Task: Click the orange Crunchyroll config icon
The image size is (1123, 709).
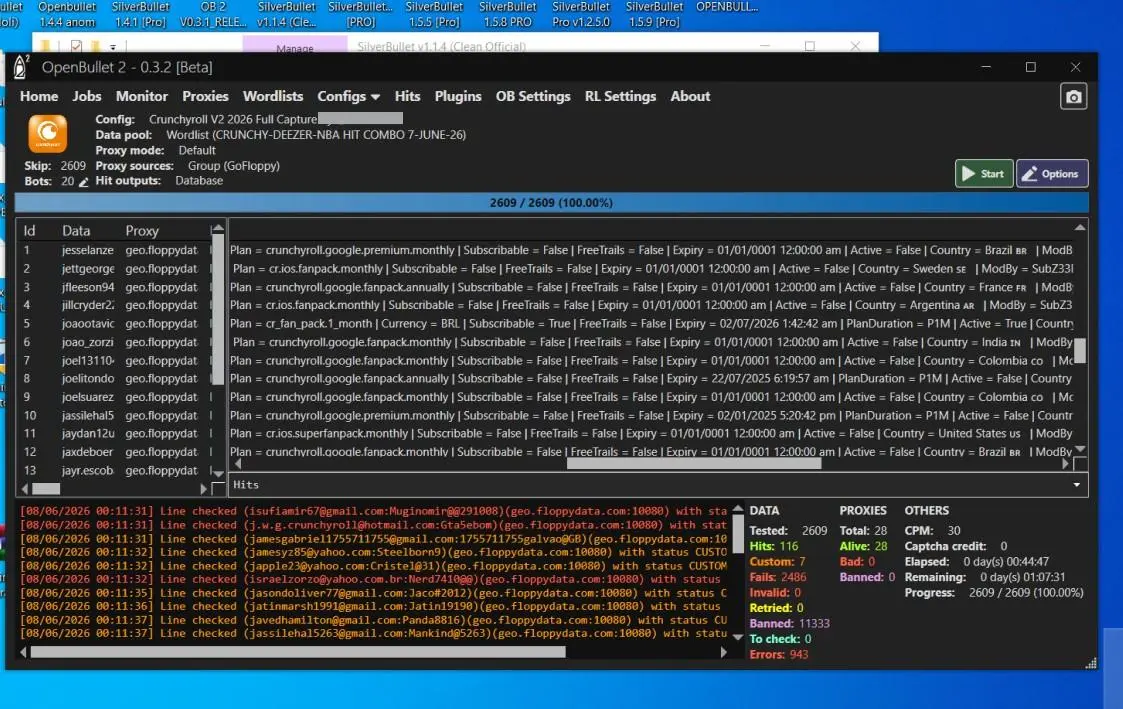Action: [x=48, y=133]
